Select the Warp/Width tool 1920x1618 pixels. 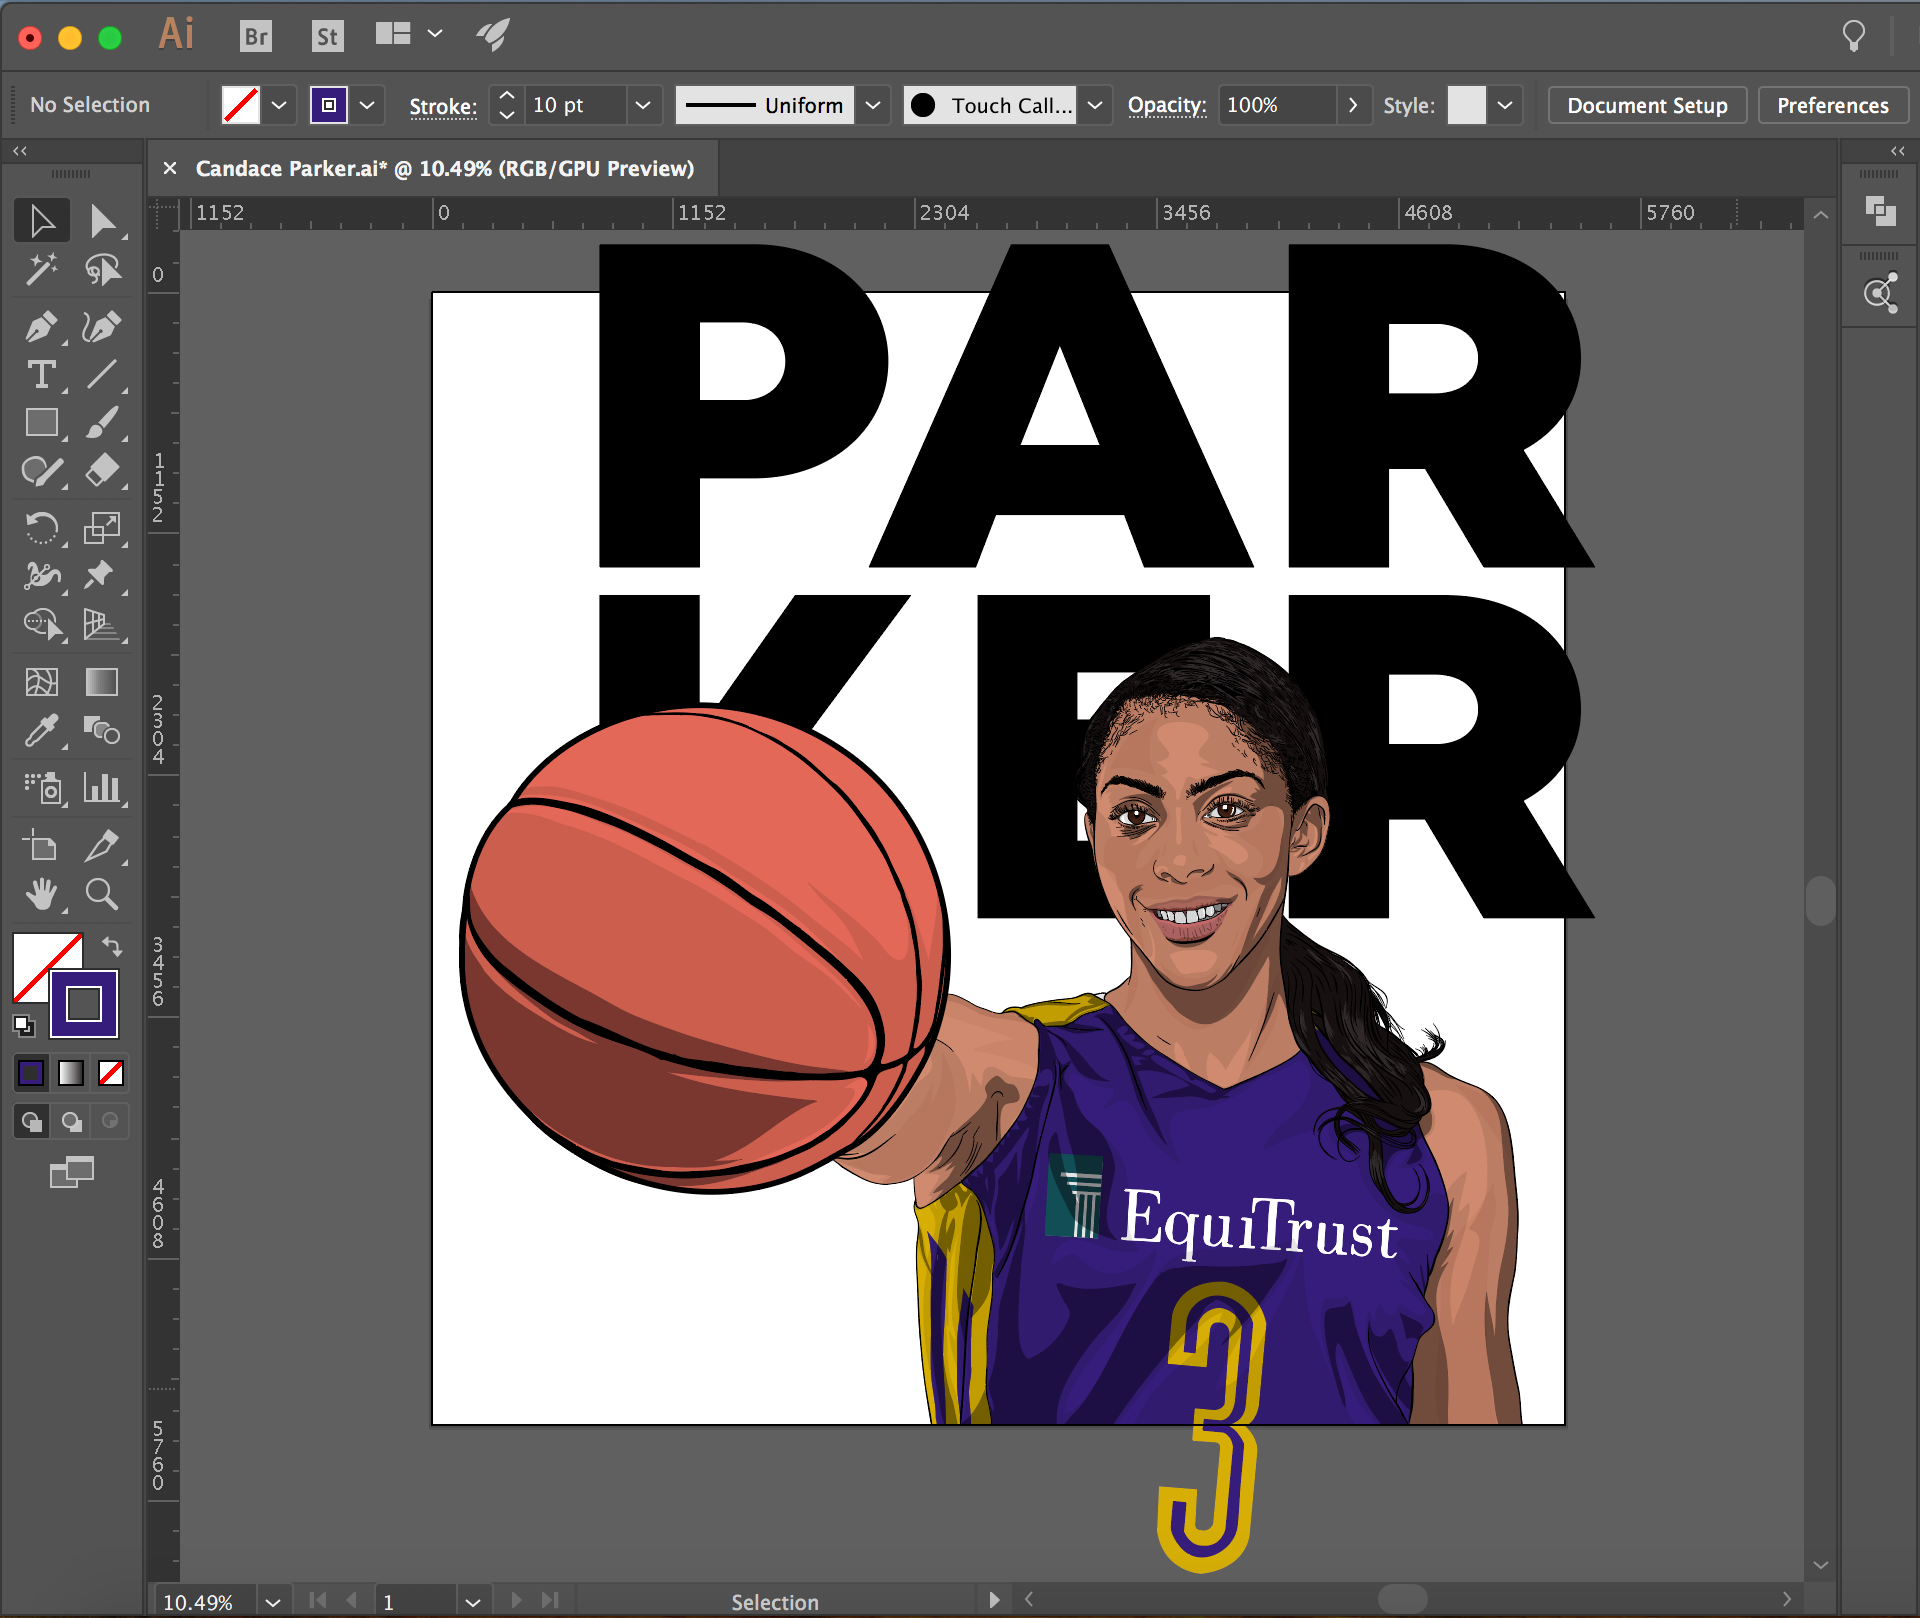tap(42, 575)
